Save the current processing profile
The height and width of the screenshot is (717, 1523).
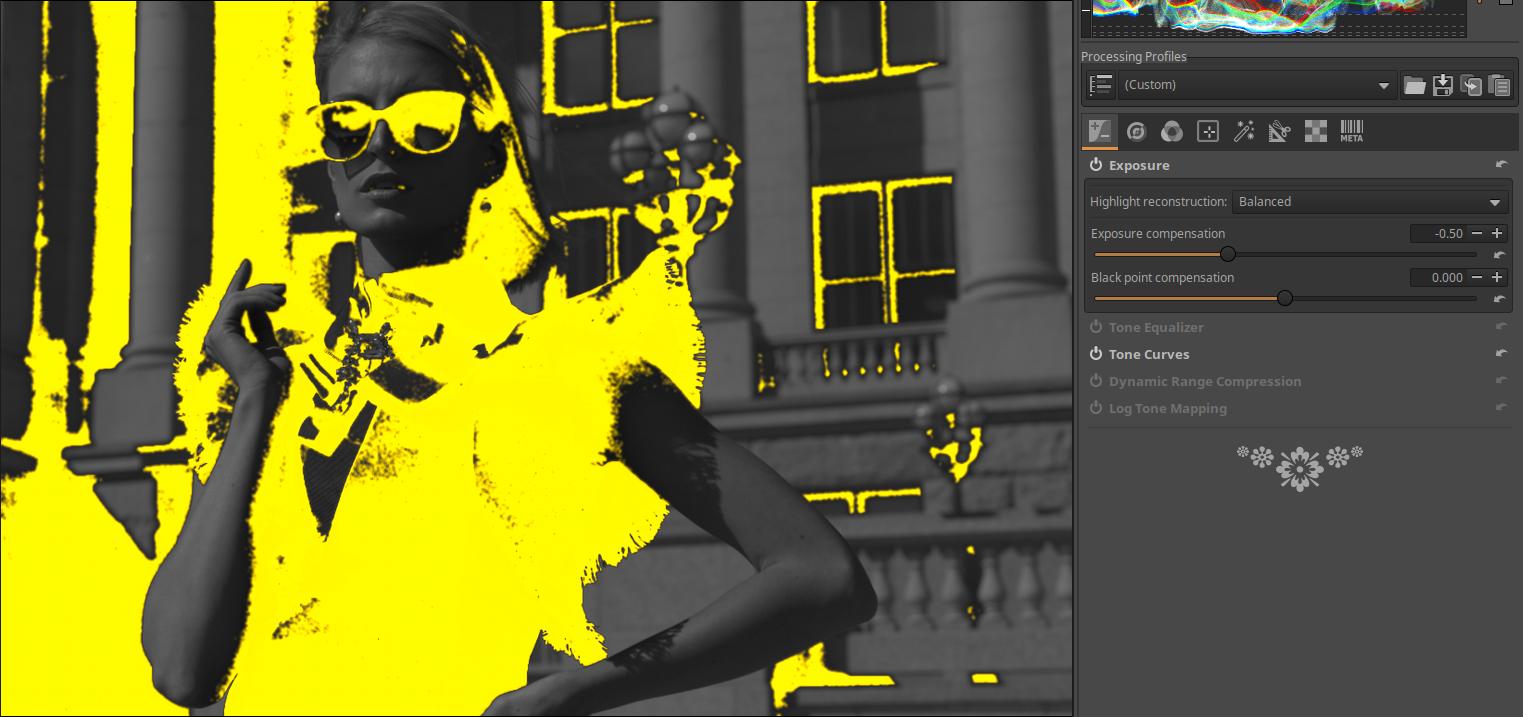coord(1442,86)
